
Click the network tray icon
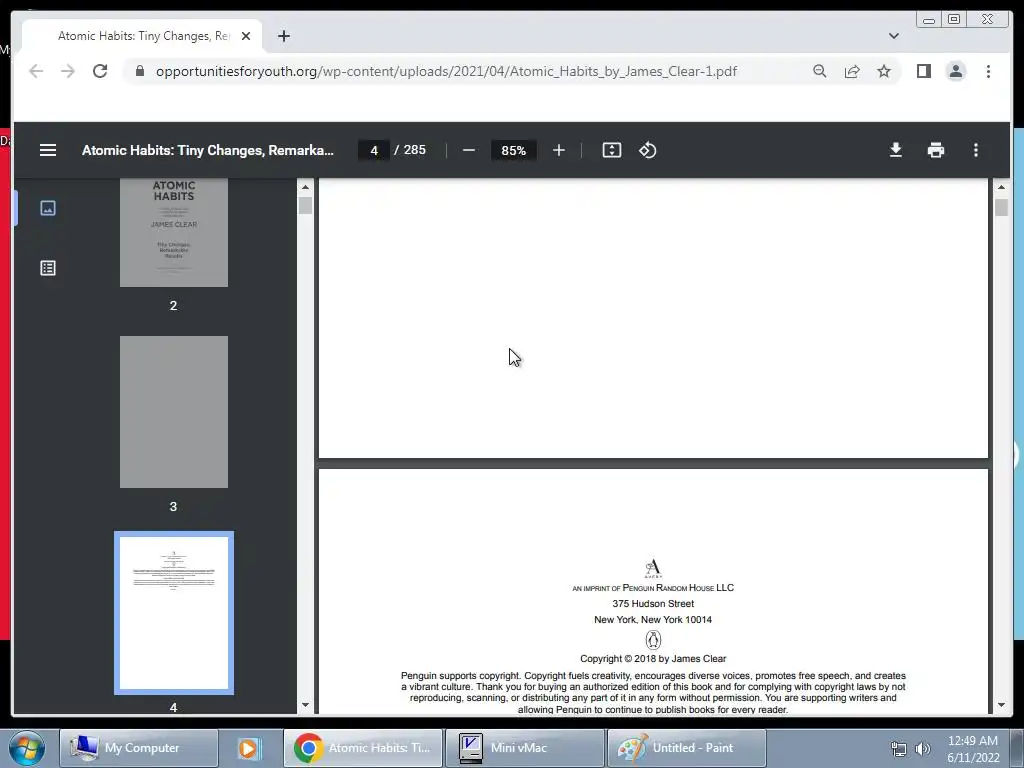[899, 748]
